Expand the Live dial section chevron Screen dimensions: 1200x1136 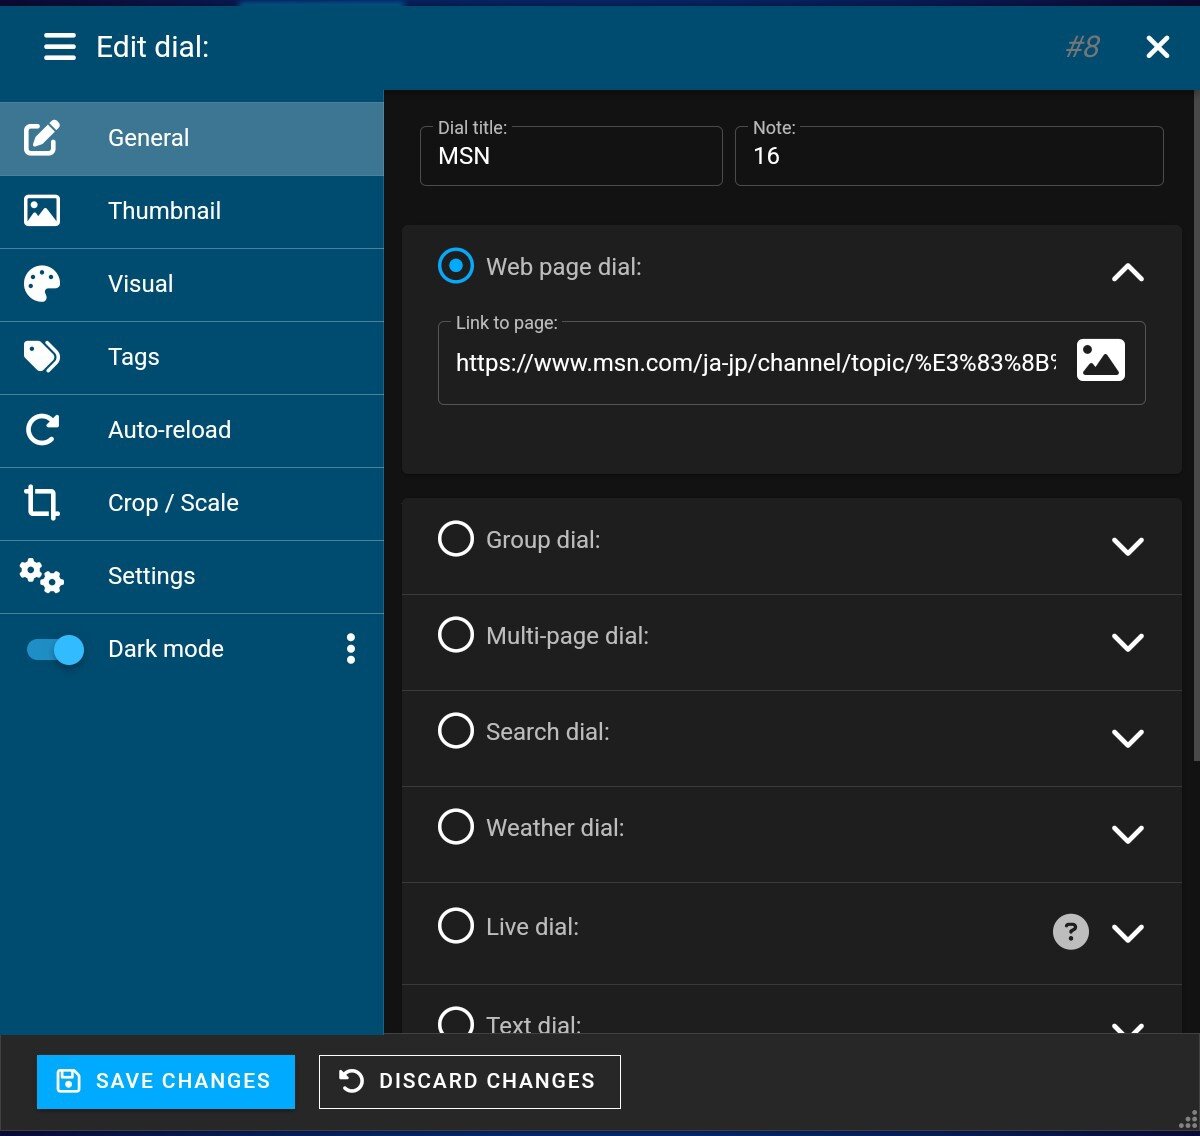click(1127, 933)
